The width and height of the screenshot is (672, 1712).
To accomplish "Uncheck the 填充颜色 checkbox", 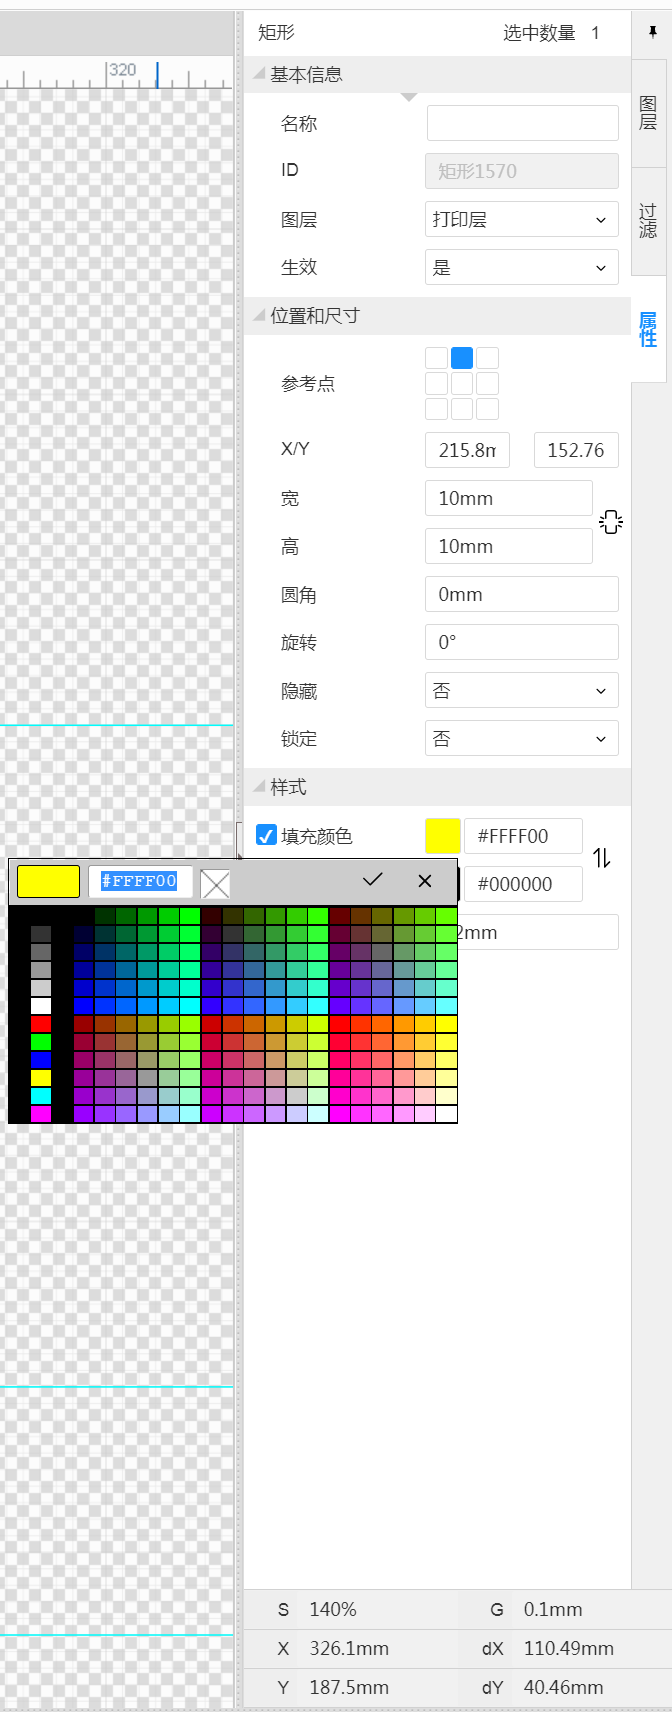I will [x=266, y=835].
